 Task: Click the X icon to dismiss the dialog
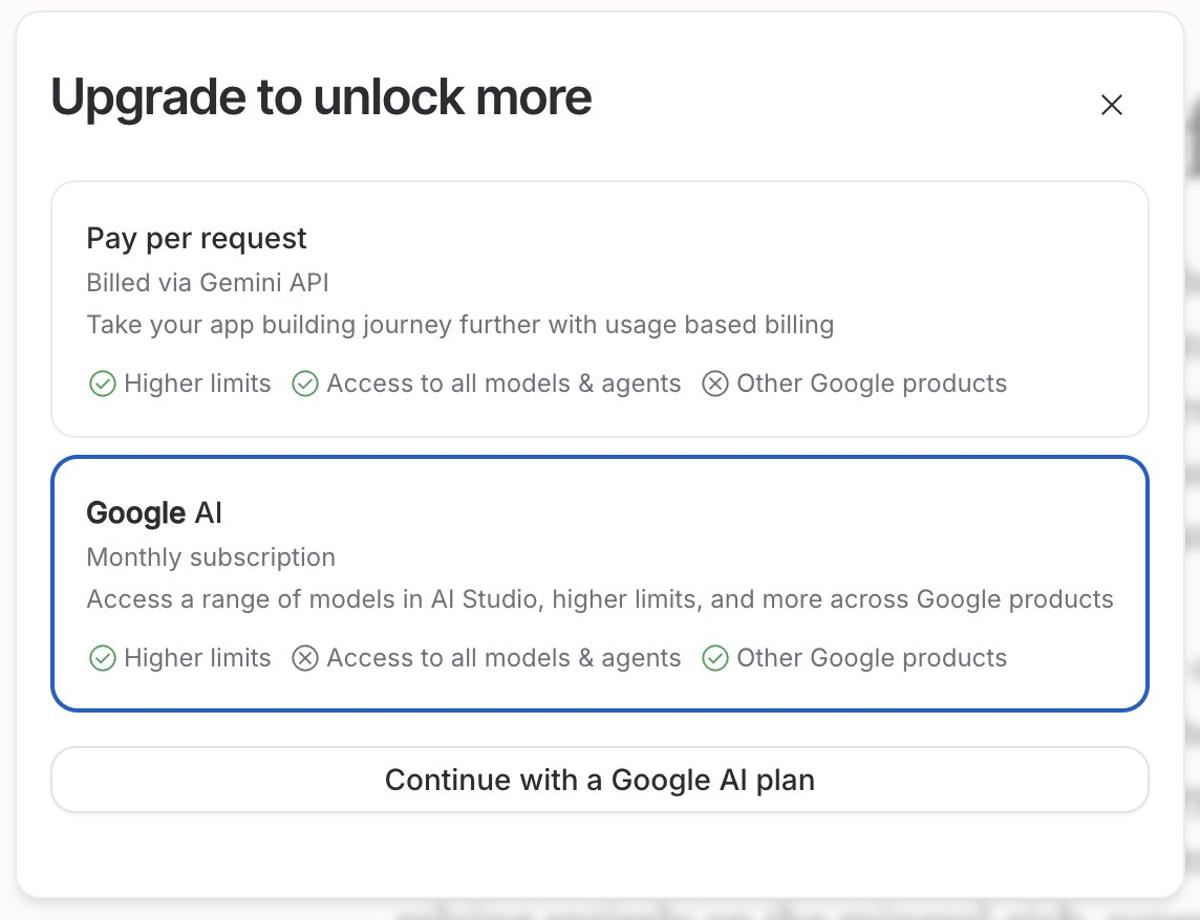click(x=1111, y=104)
